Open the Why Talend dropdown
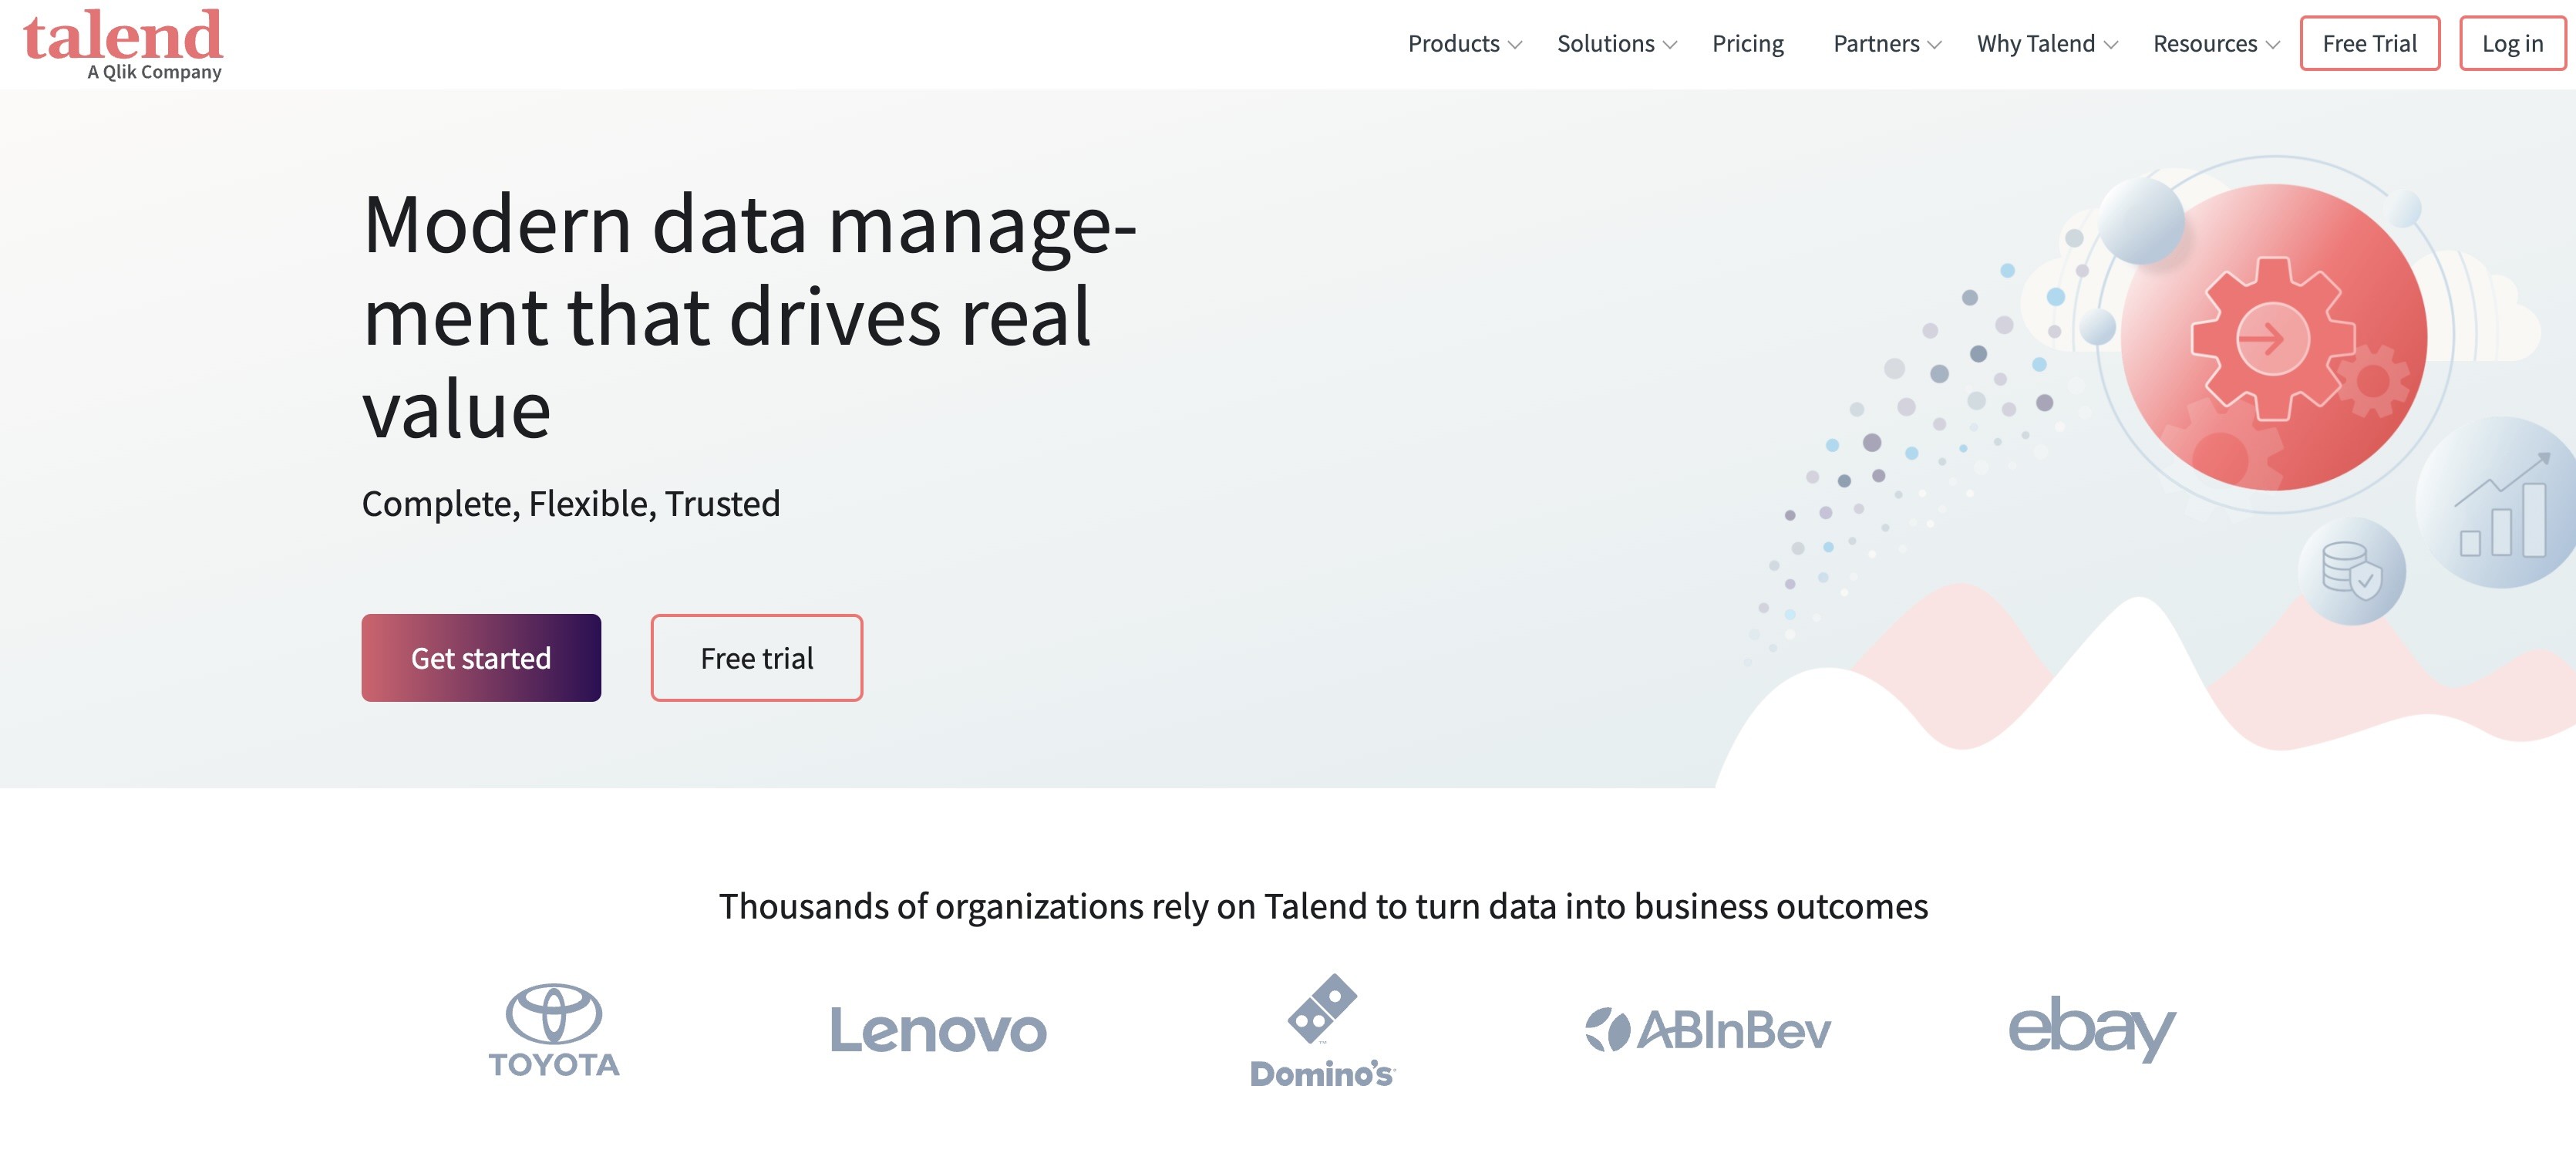2576x1160 pixels. click(x=2046, y=44)
